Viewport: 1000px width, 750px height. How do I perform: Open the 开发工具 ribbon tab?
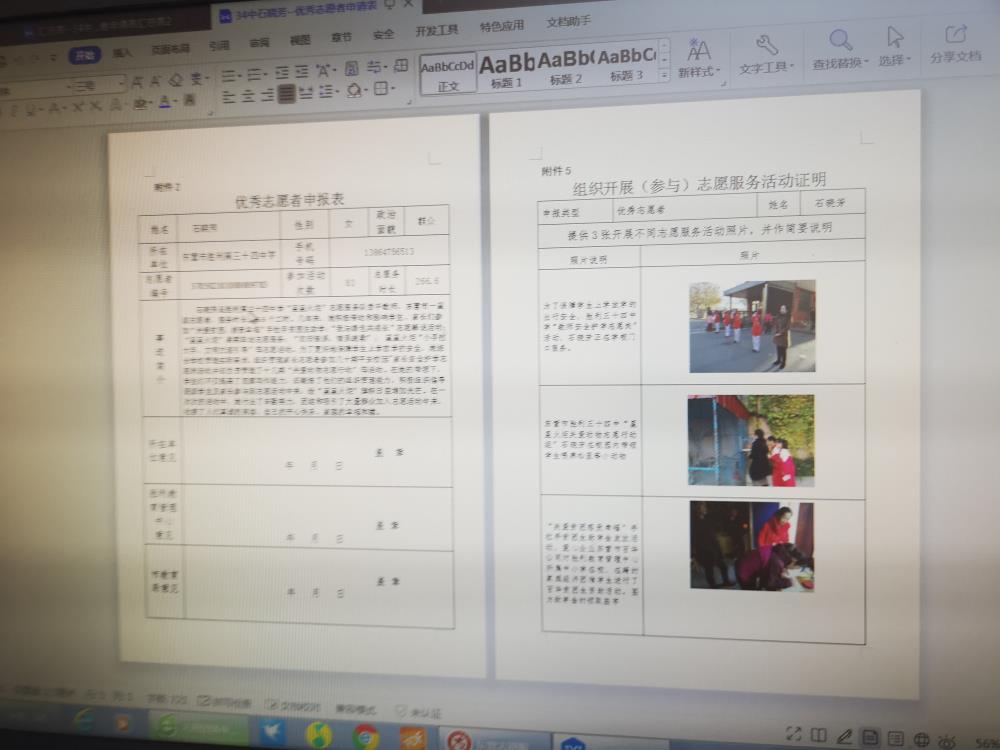pos(436,31)
